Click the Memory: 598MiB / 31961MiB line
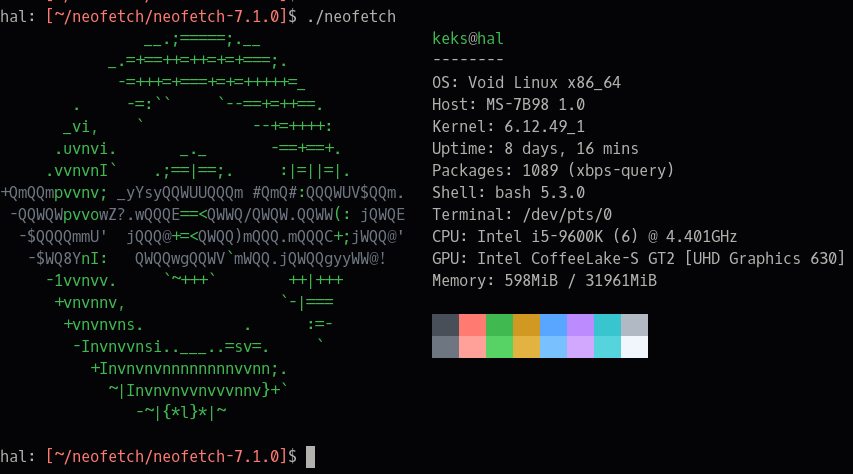This screenshot has width=853, height=474. (x=544, y=281)
